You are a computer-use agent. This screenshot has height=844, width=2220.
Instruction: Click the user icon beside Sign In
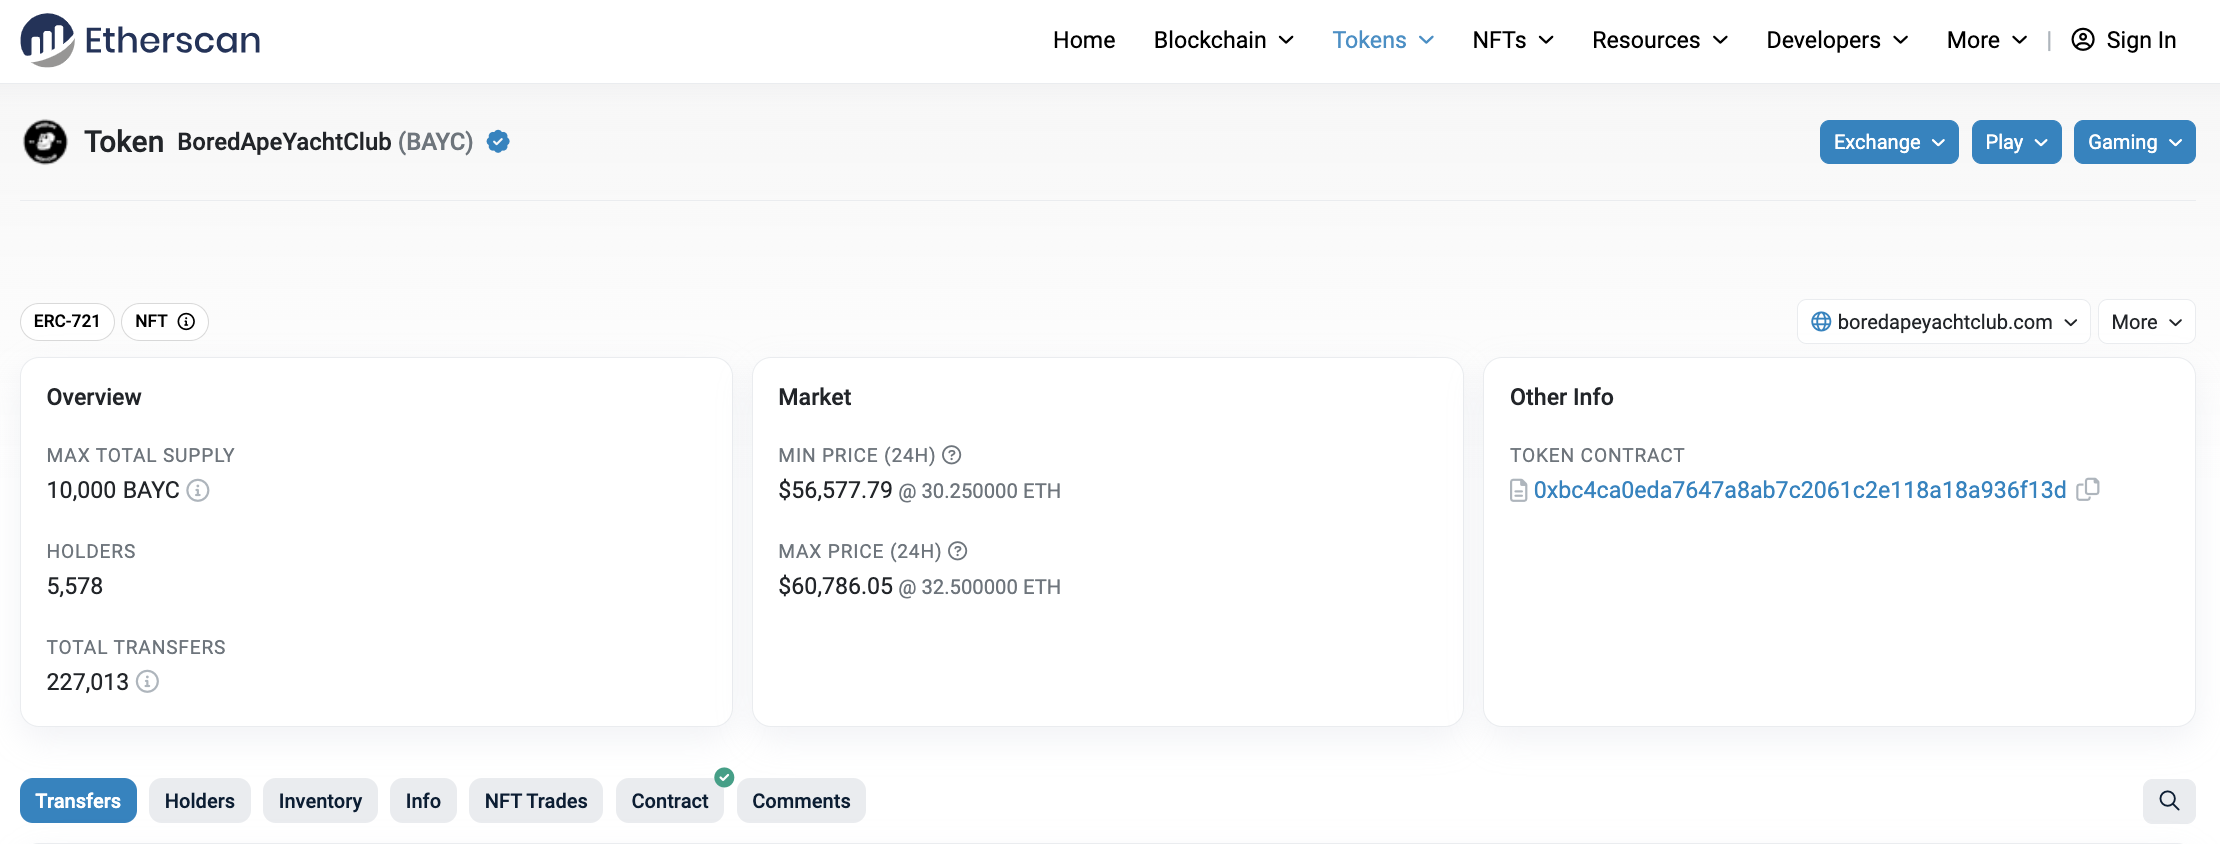click(2083, 40)
